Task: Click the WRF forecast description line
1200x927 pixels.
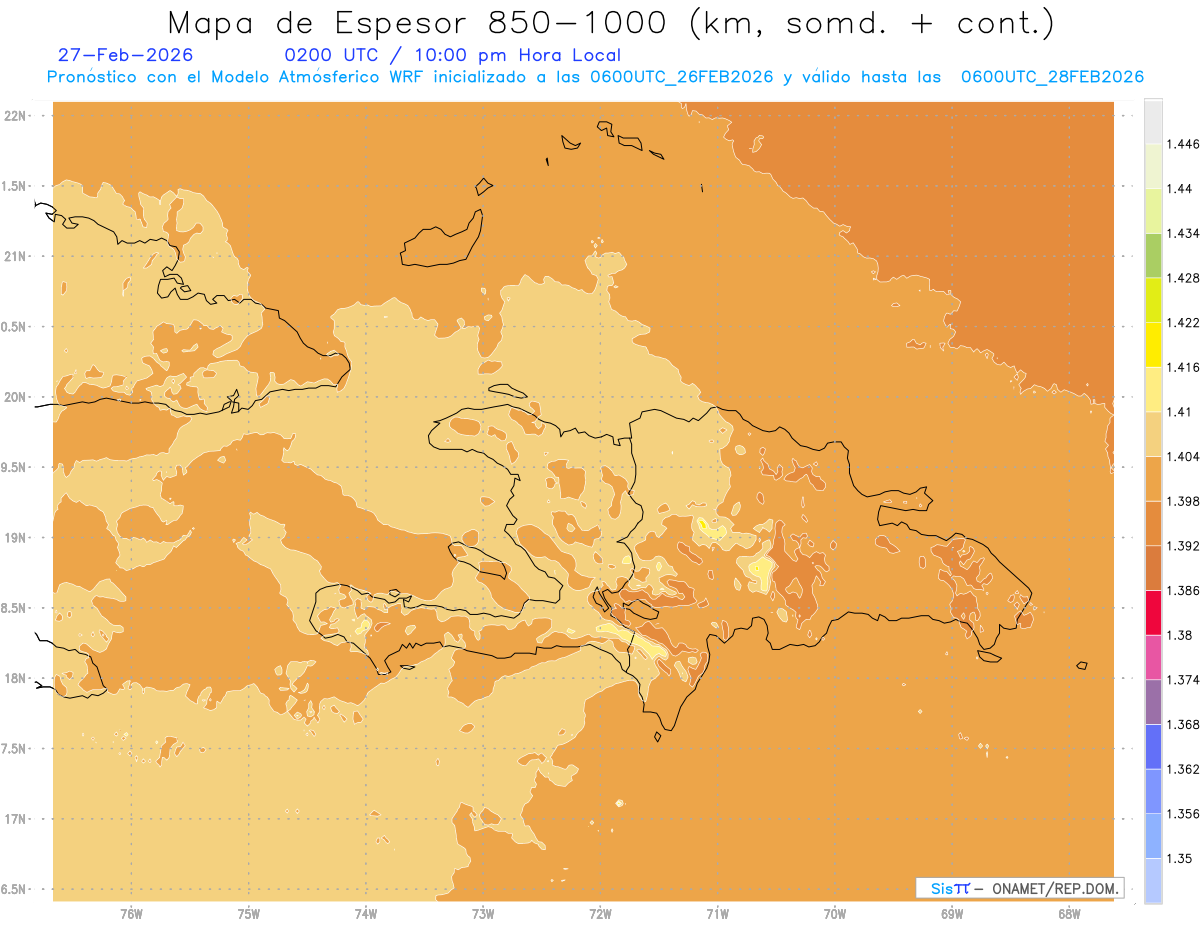Action: coord(596,77)
